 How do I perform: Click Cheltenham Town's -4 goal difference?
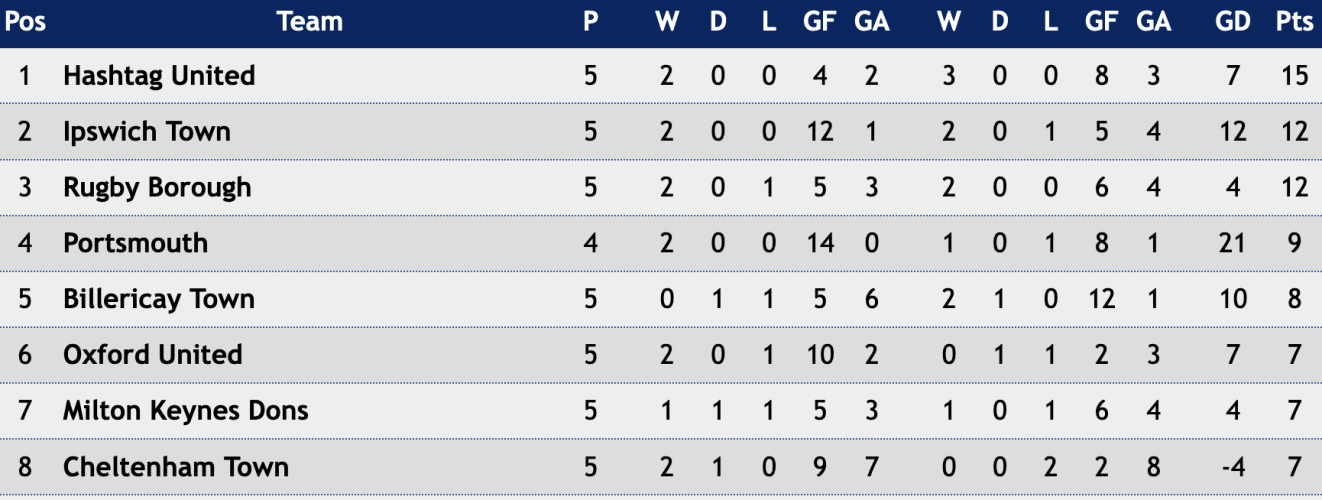pos(1233,467)
